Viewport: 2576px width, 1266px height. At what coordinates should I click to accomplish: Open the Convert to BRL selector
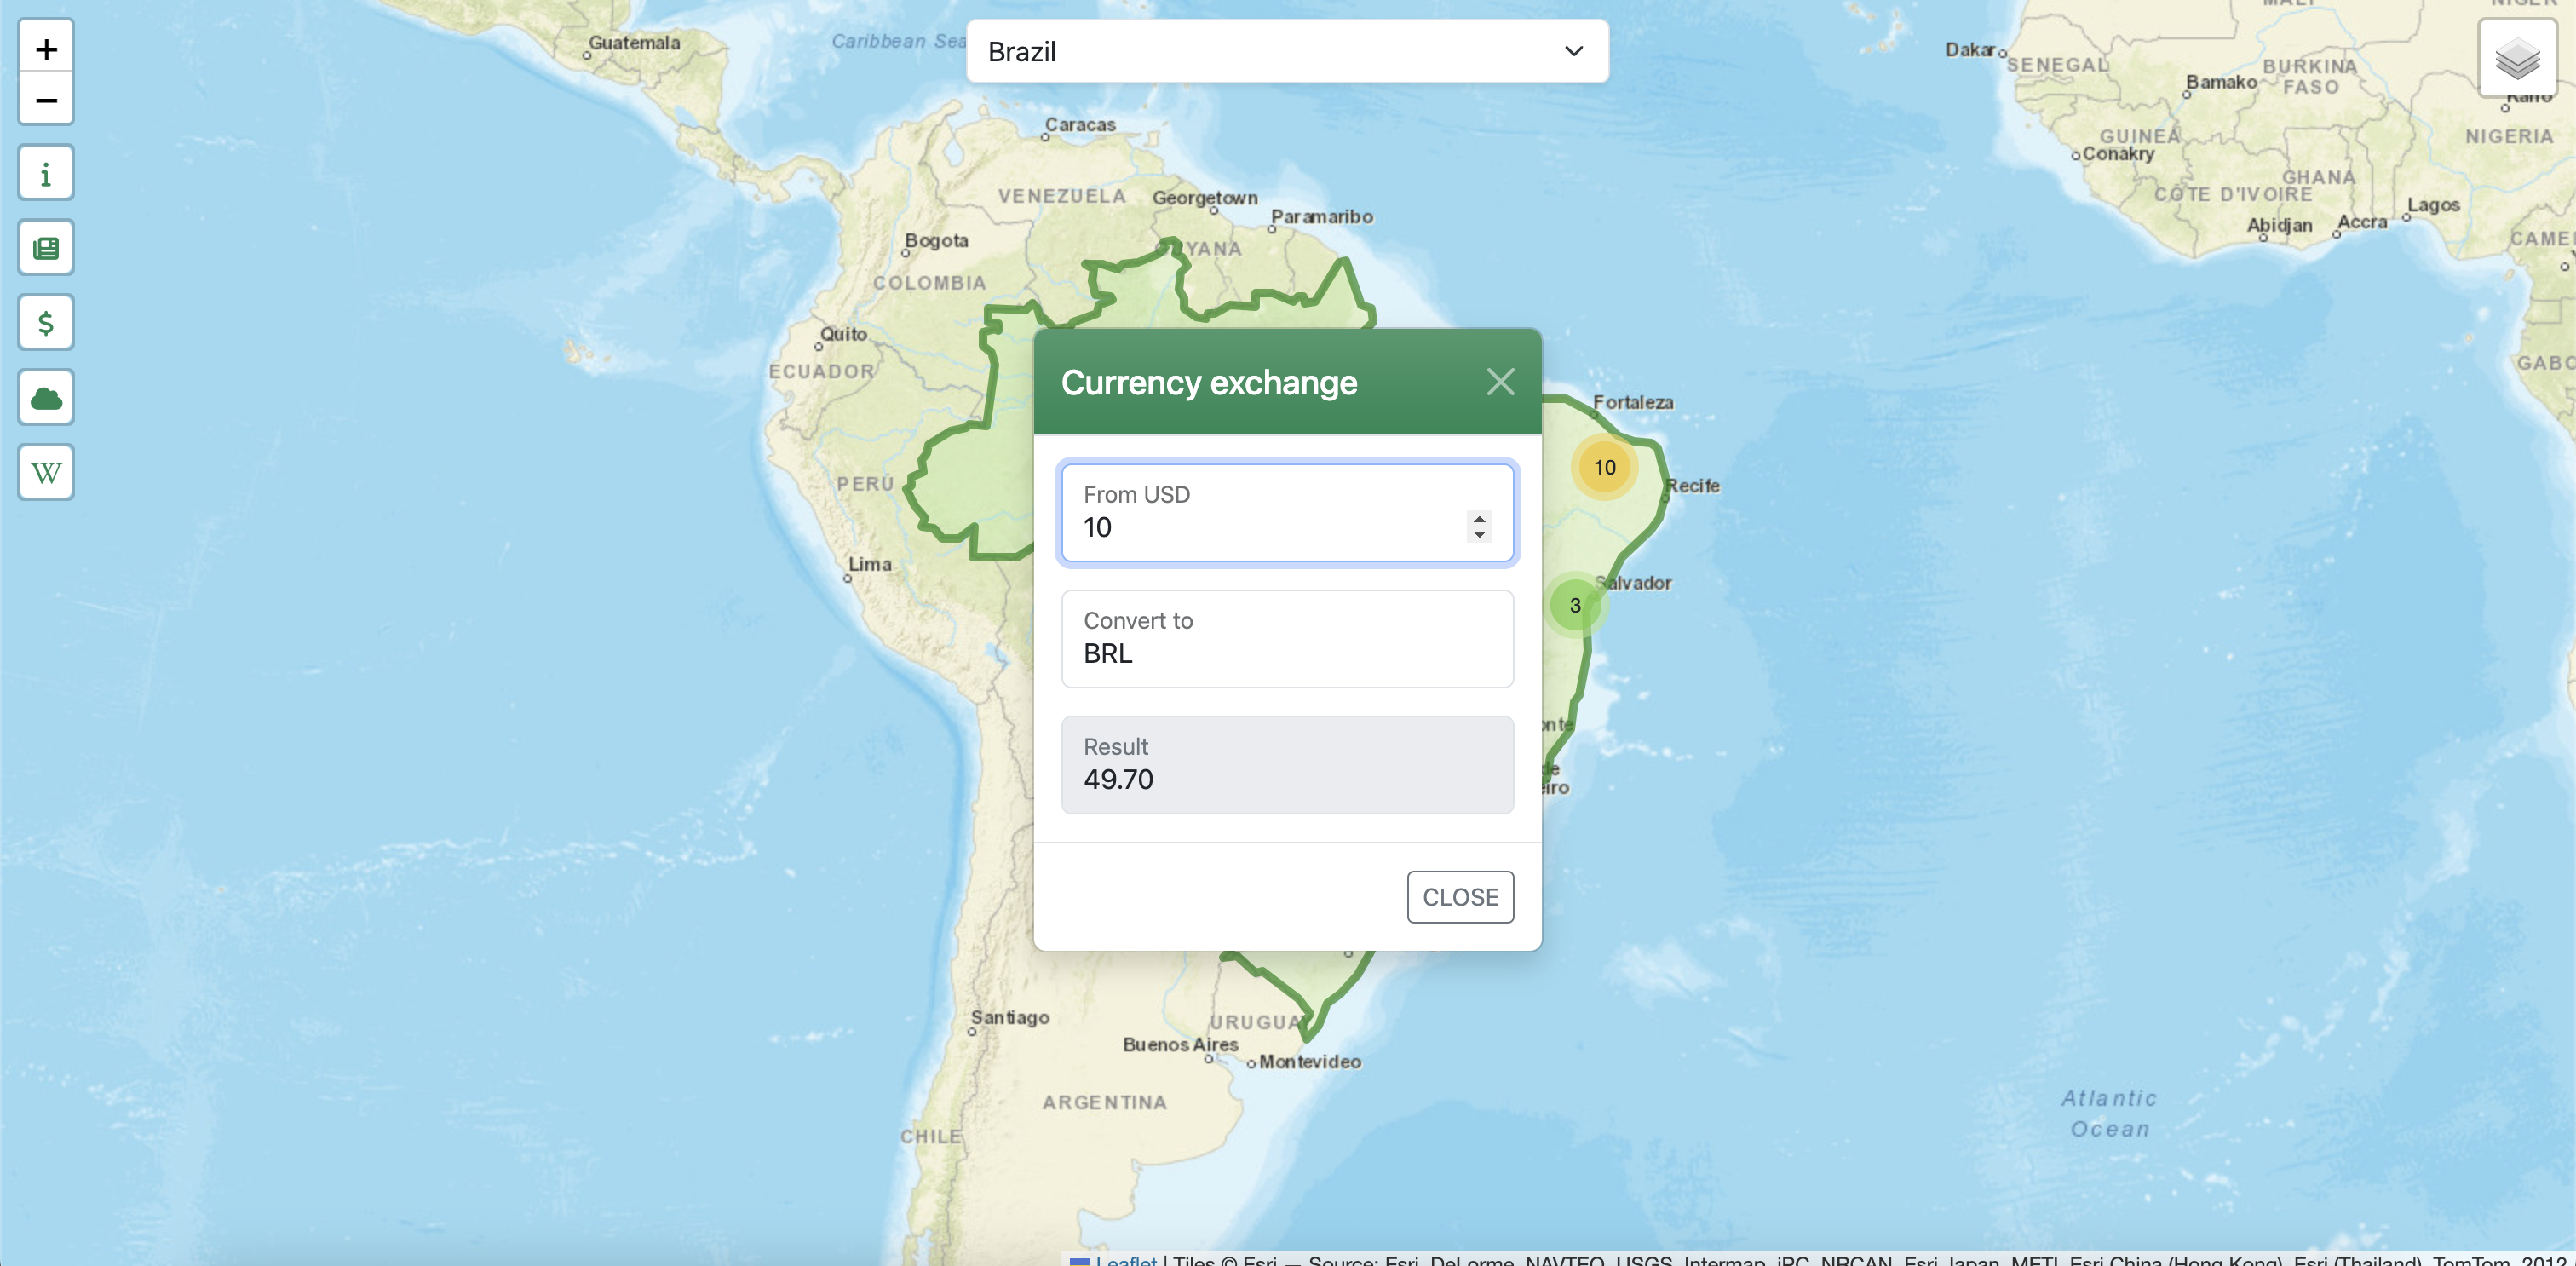[x=1287, y=638]
